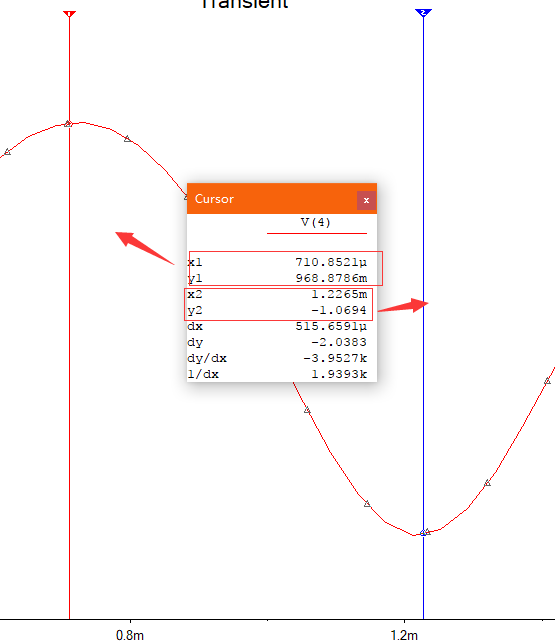Screen dimensions: 555x641
Task: Click the y2 value -1.0694
Action: [338, 310]
